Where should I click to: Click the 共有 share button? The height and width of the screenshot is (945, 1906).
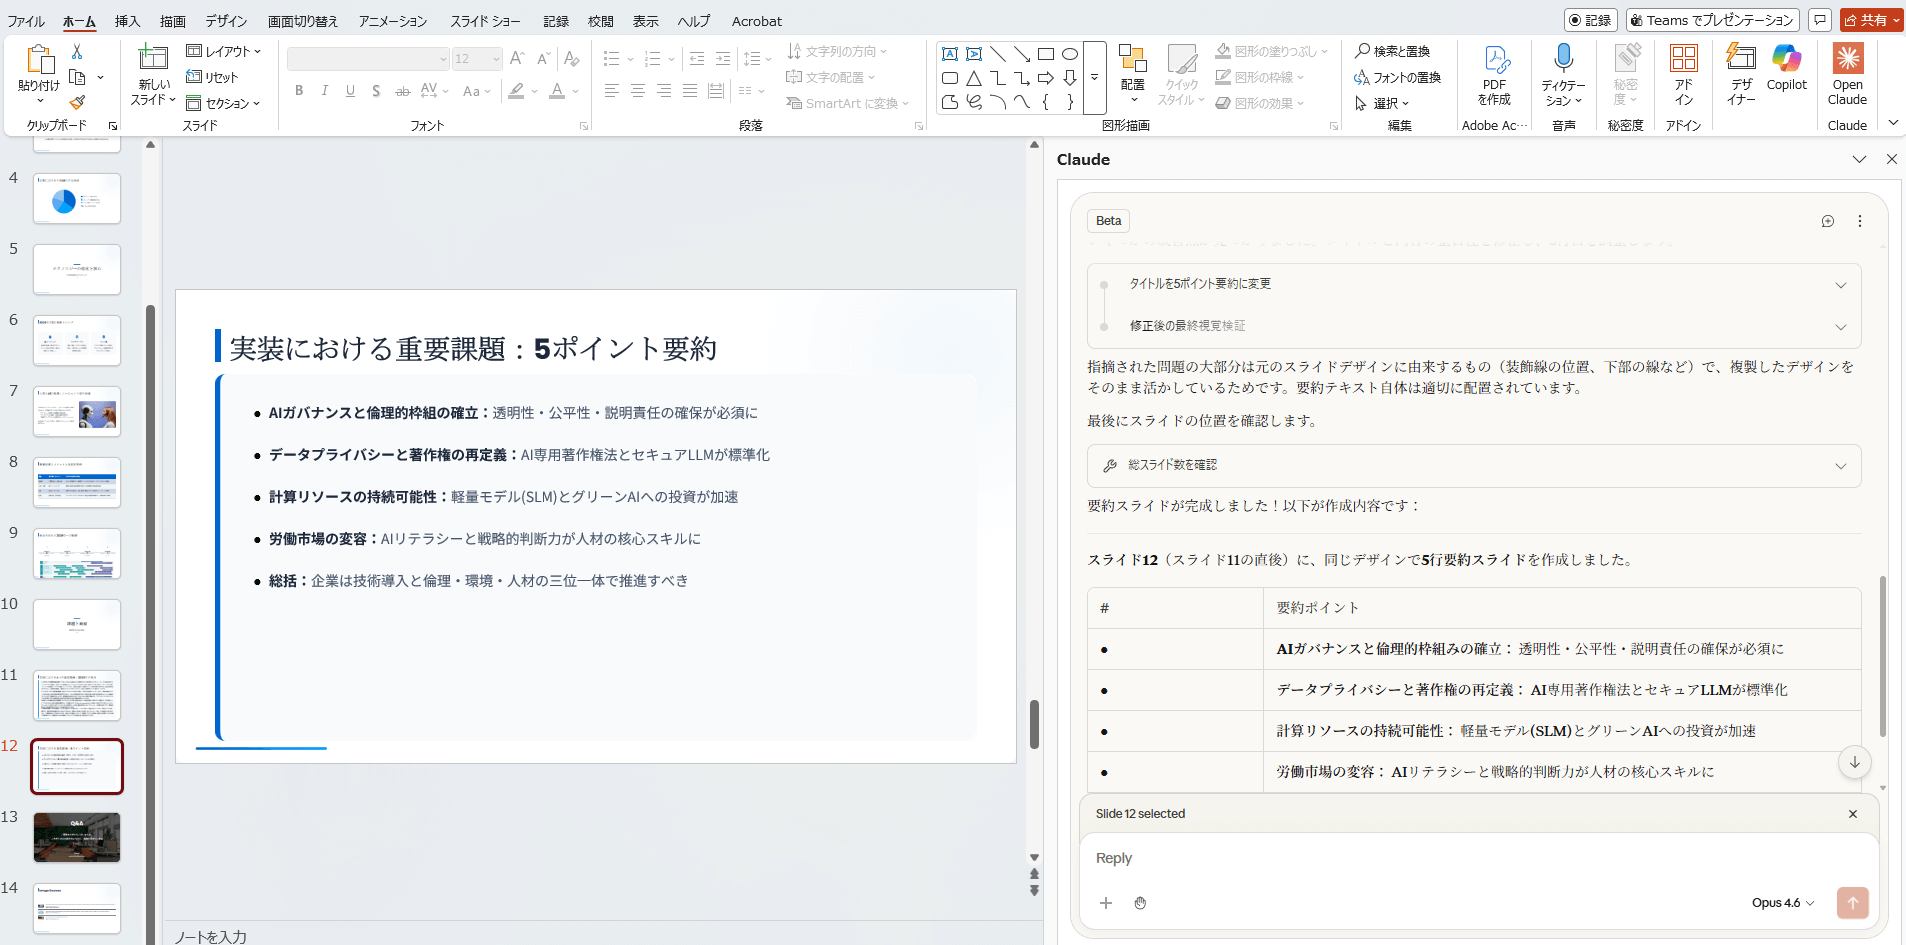(1871, 20)
